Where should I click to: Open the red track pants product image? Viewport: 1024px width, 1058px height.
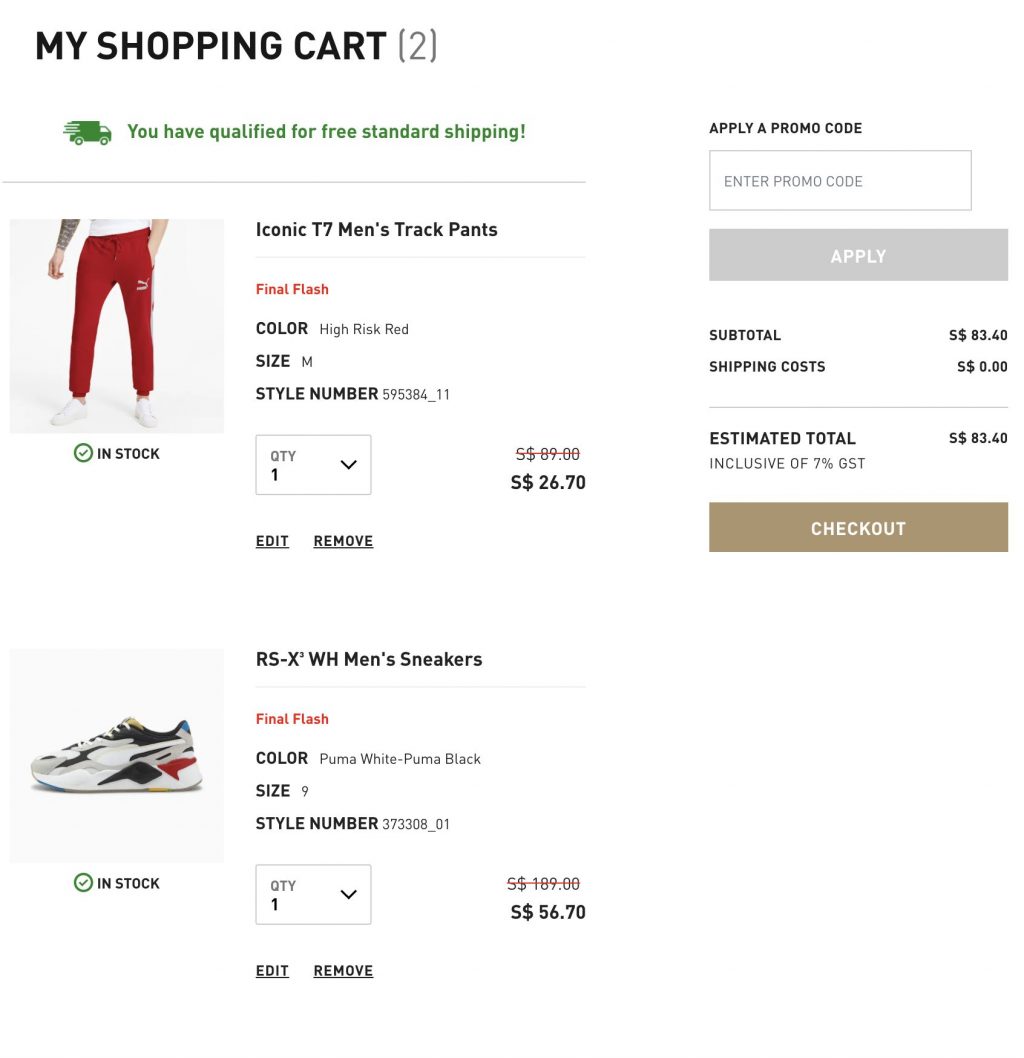[x=117, y=326]
